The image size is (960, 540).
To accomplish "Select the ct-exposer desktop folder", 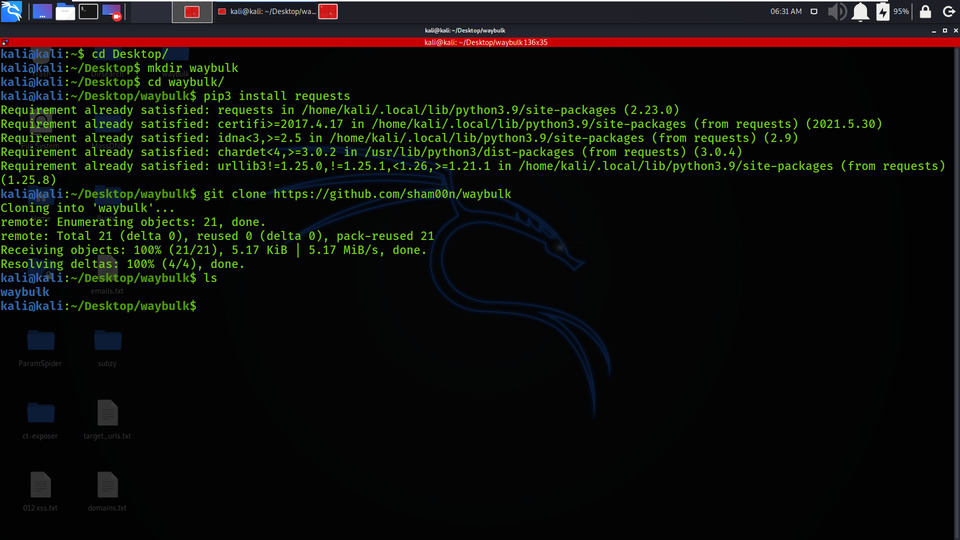I will pos(40,420).
